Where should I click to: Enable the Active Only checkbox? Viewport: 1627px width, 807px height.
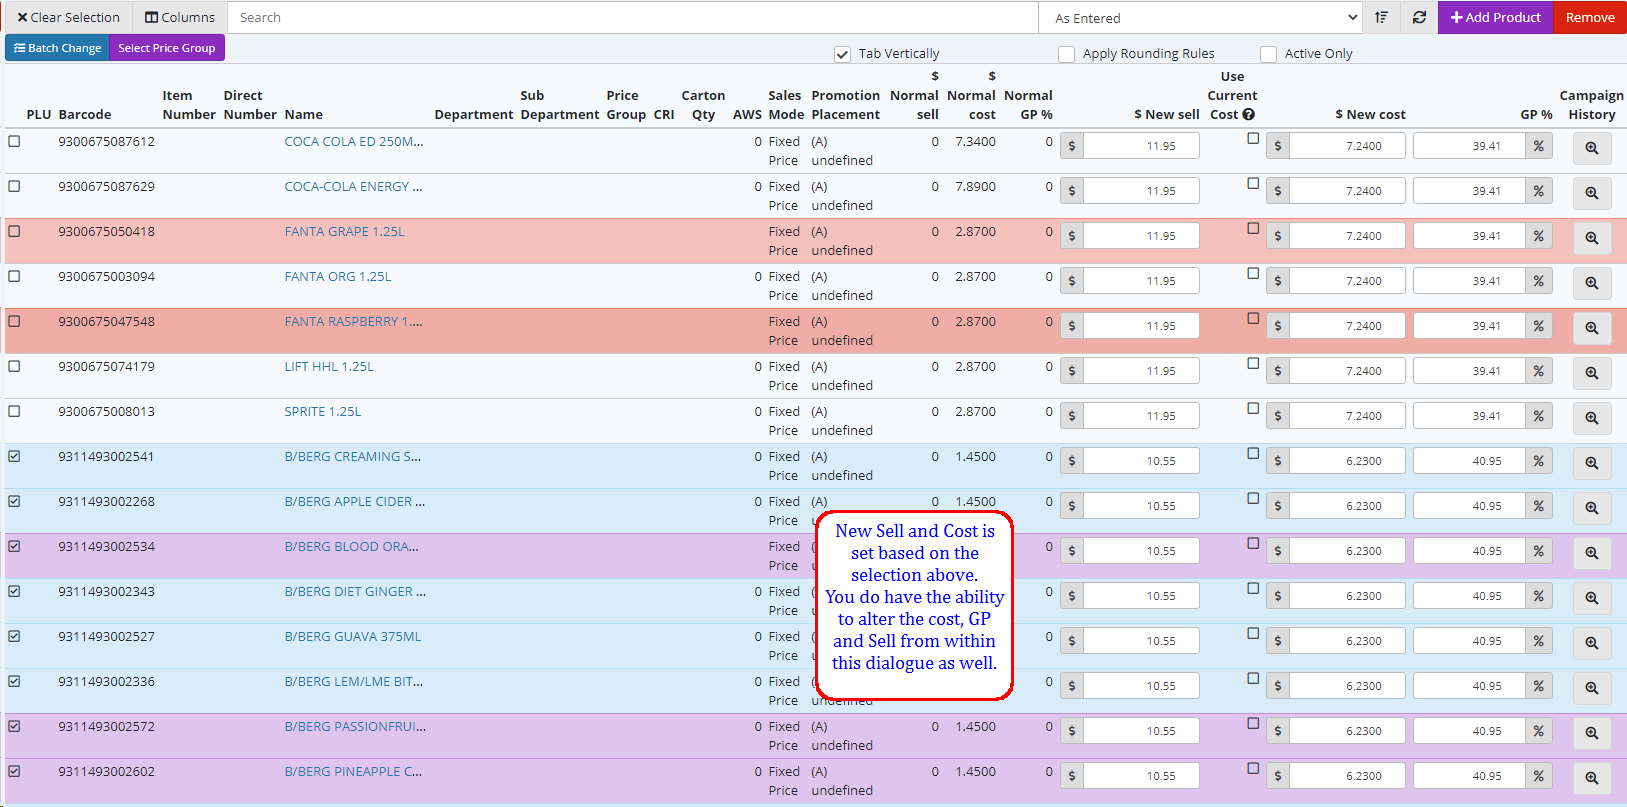(x=1268, y=54)
